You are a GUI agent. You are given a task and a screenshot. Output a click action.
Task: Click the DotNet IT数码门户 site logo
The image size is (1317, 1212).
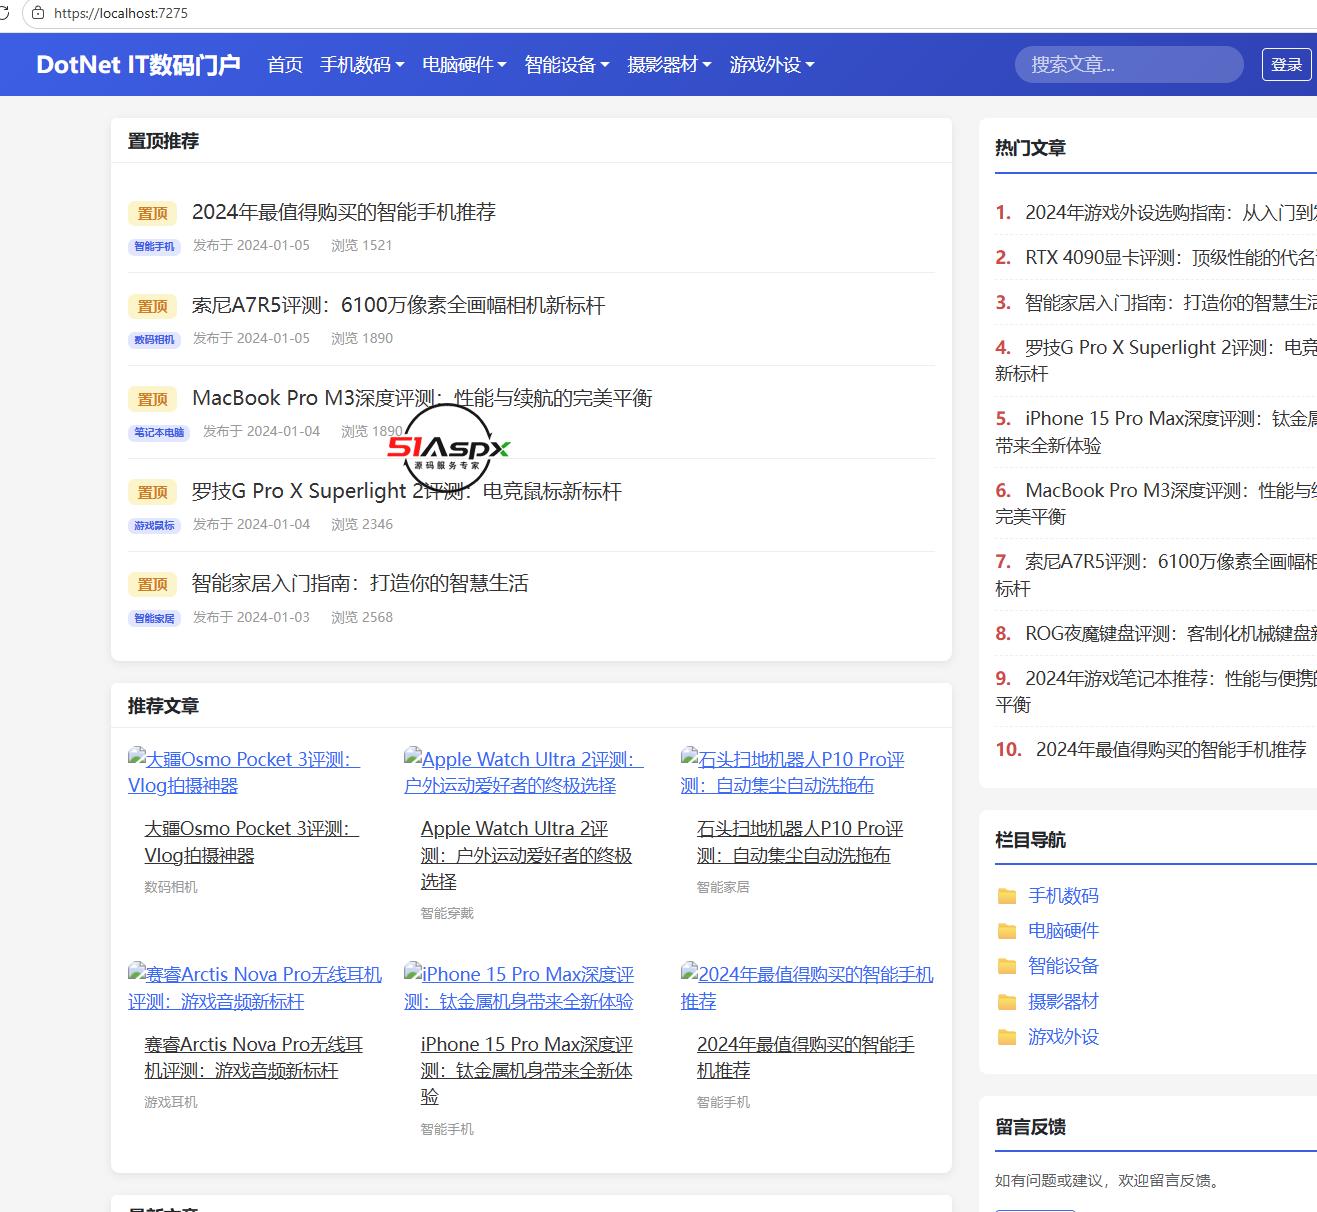click(138, 65)
